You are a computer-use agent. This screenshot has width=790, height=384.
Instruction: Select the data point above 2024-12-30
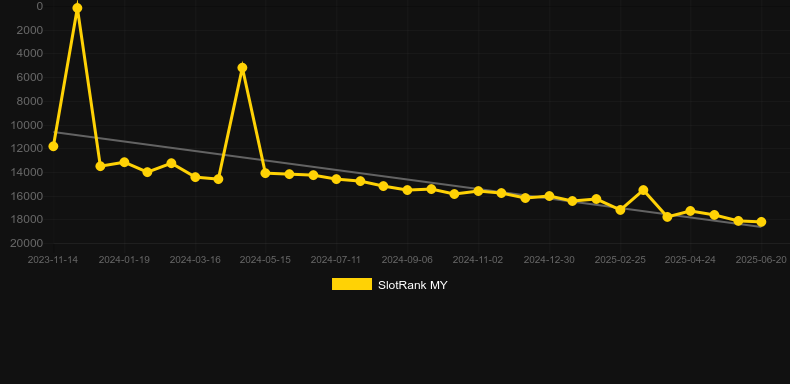[x=549, y=196]
